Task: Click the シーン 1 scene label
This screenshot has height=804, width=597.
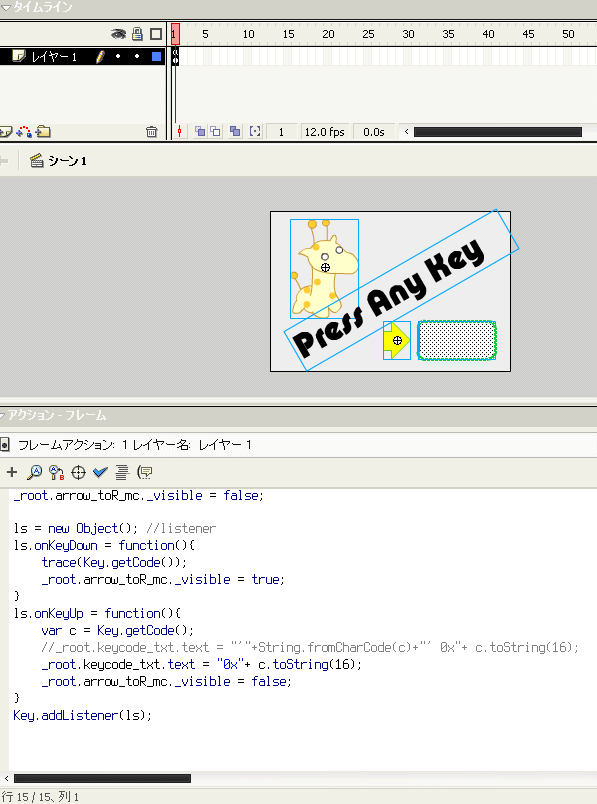Action: [67, 161]
